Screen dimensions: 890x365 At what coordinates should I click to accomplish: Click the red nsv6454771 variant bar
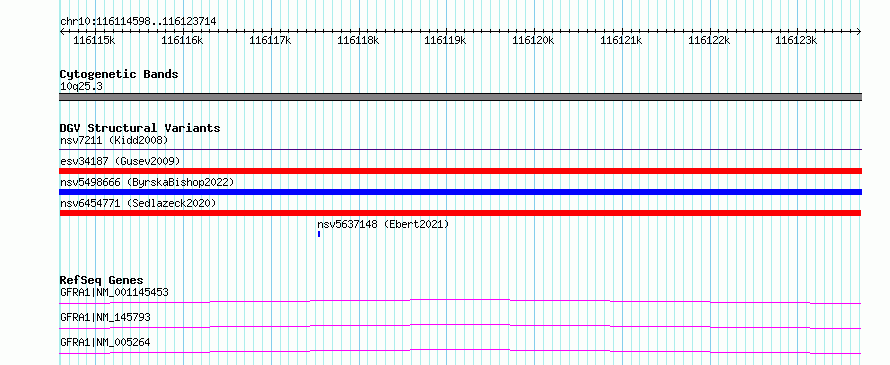[460, 213]
